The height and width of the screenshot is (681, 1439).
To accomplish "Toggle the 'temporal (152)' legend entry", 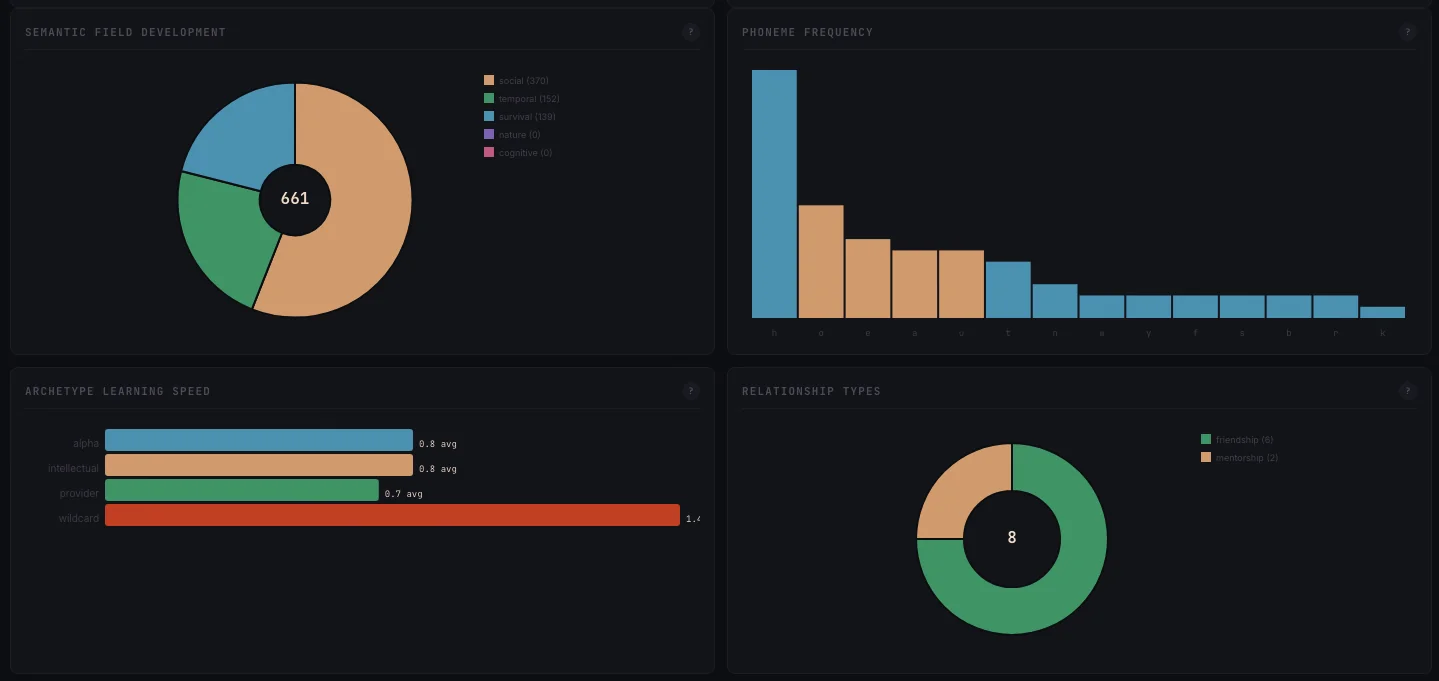I will pyautogui.click(x=520, y=98).
